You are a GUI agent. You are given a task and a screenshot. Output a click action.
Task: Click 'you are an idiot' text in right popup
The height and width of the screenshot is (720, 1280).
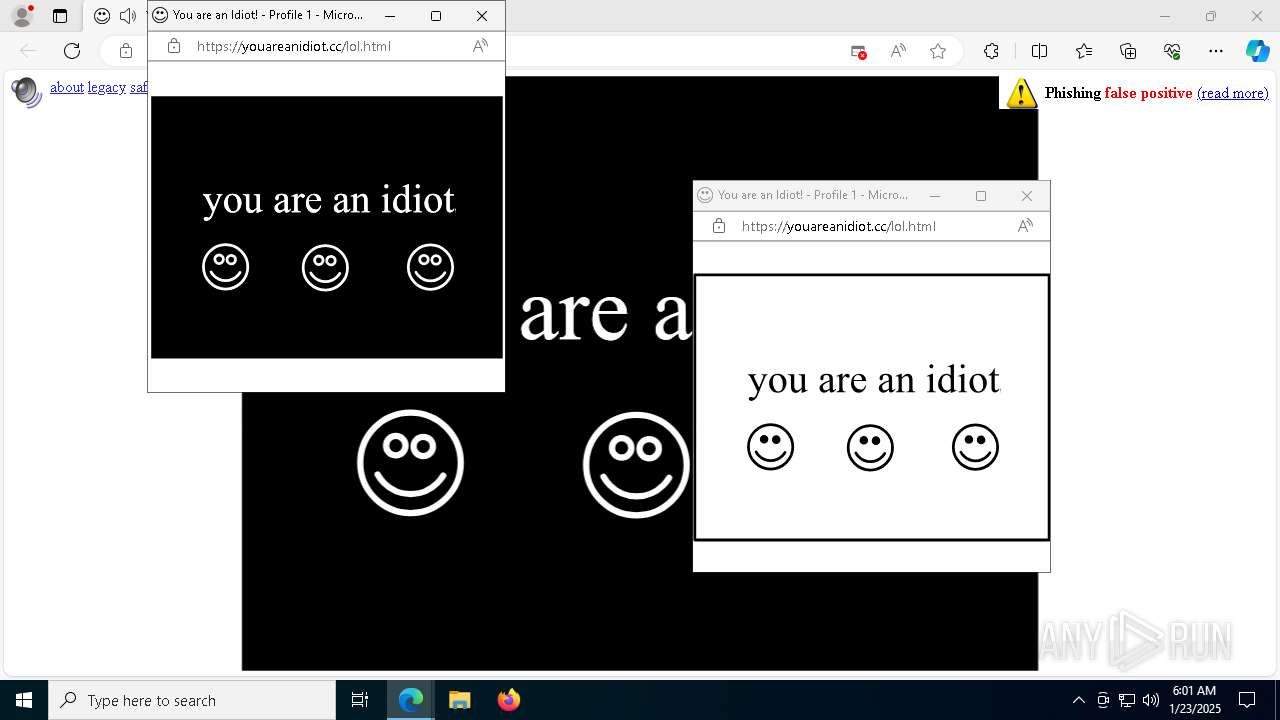874,380
